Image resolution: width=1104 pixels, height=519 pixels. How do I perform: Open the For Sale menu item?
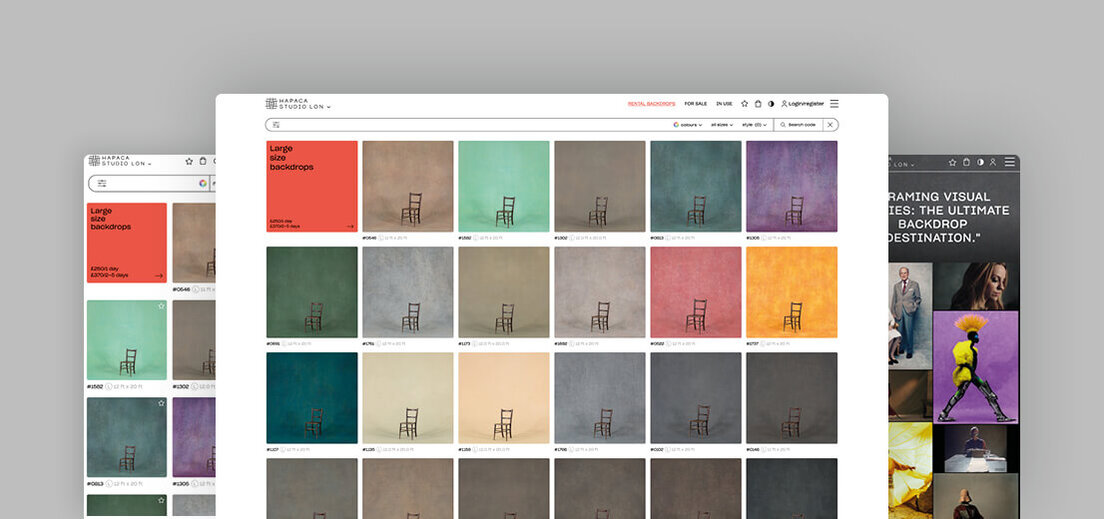point(695,104)
